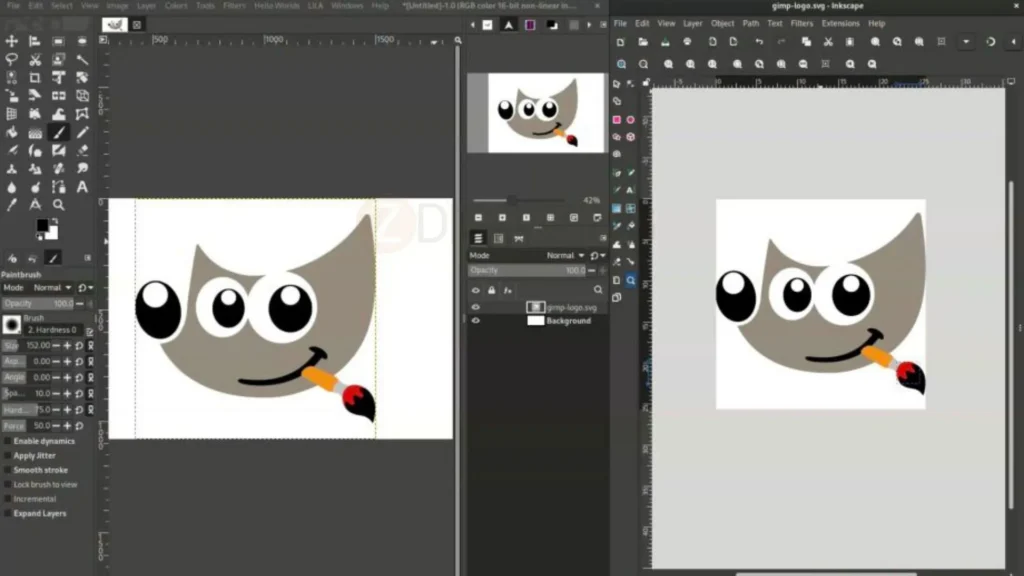Screen dimensions: 1024x576
Task: Enable the Expand Layers checkbox
Action: (x=7, y=513)
